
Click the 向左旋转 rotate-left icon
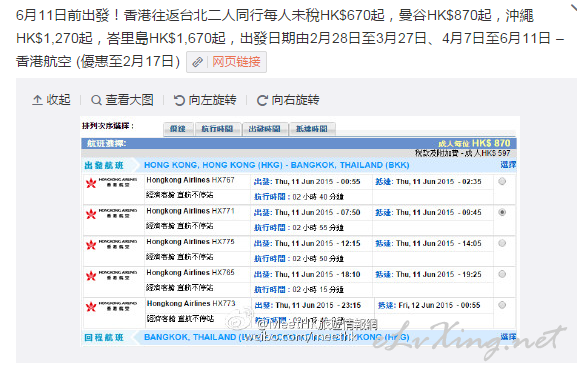click(x=179, y=100)
